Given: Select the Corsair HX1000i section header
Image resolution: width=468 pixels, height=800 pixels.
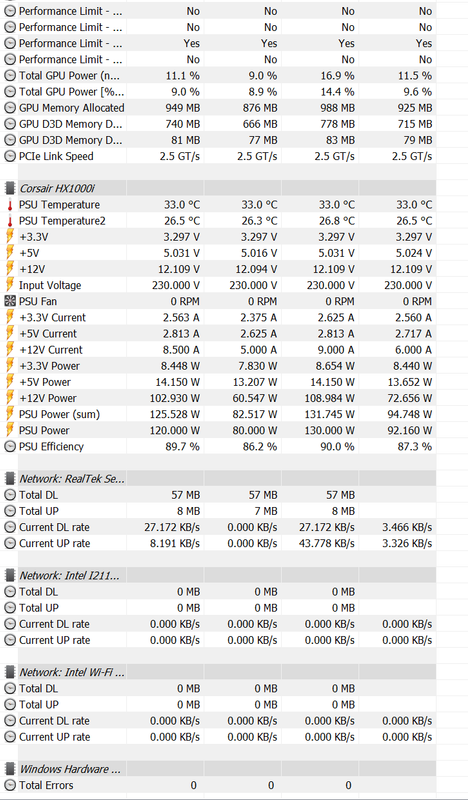Looking at the screenshot, I should coord(58,188).
